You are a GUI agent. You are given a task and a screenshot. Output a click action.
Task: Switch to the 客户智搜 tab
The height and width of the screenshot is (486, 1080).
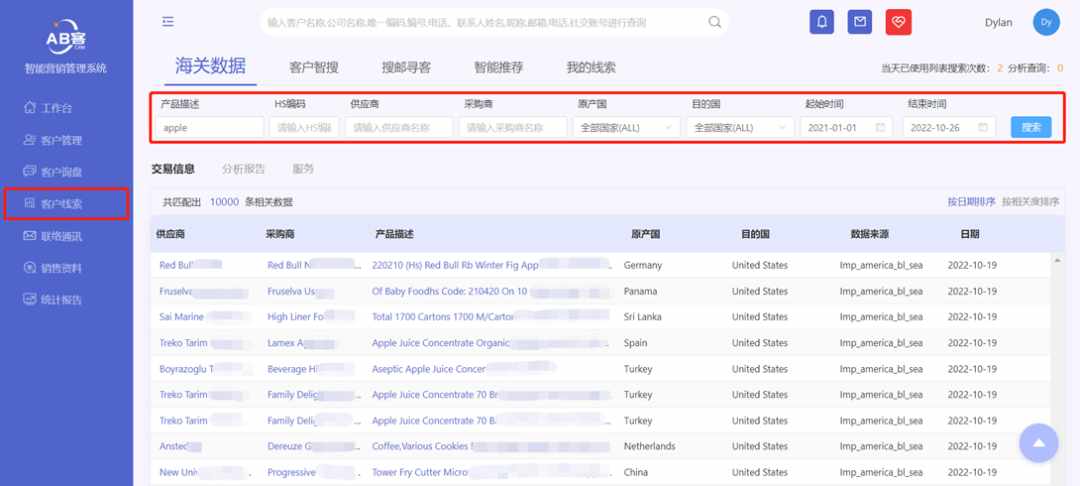pos(314,67)
